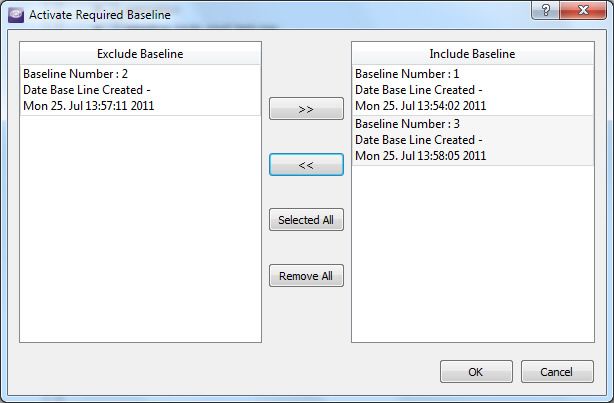
Task: Click the Include Baseline column header
Action: tap(472, 53)
